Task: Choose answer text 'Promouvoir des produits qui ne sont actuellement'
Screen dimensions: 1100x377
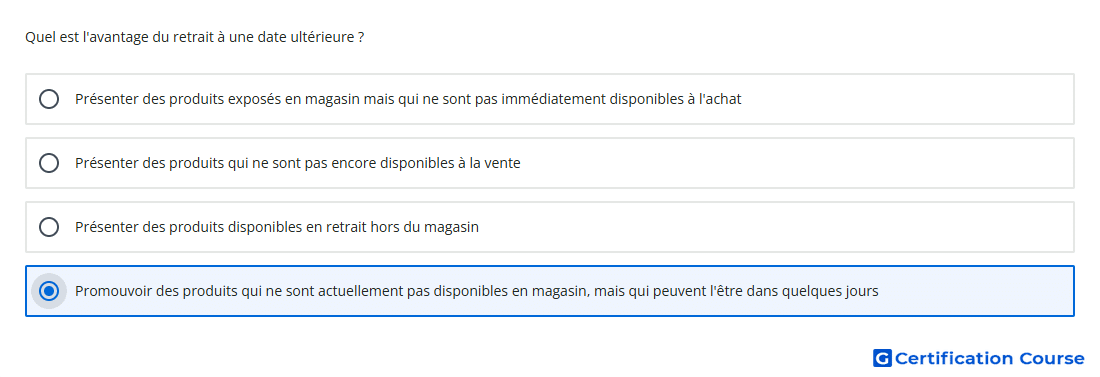Action: click(x=239, y=291)
